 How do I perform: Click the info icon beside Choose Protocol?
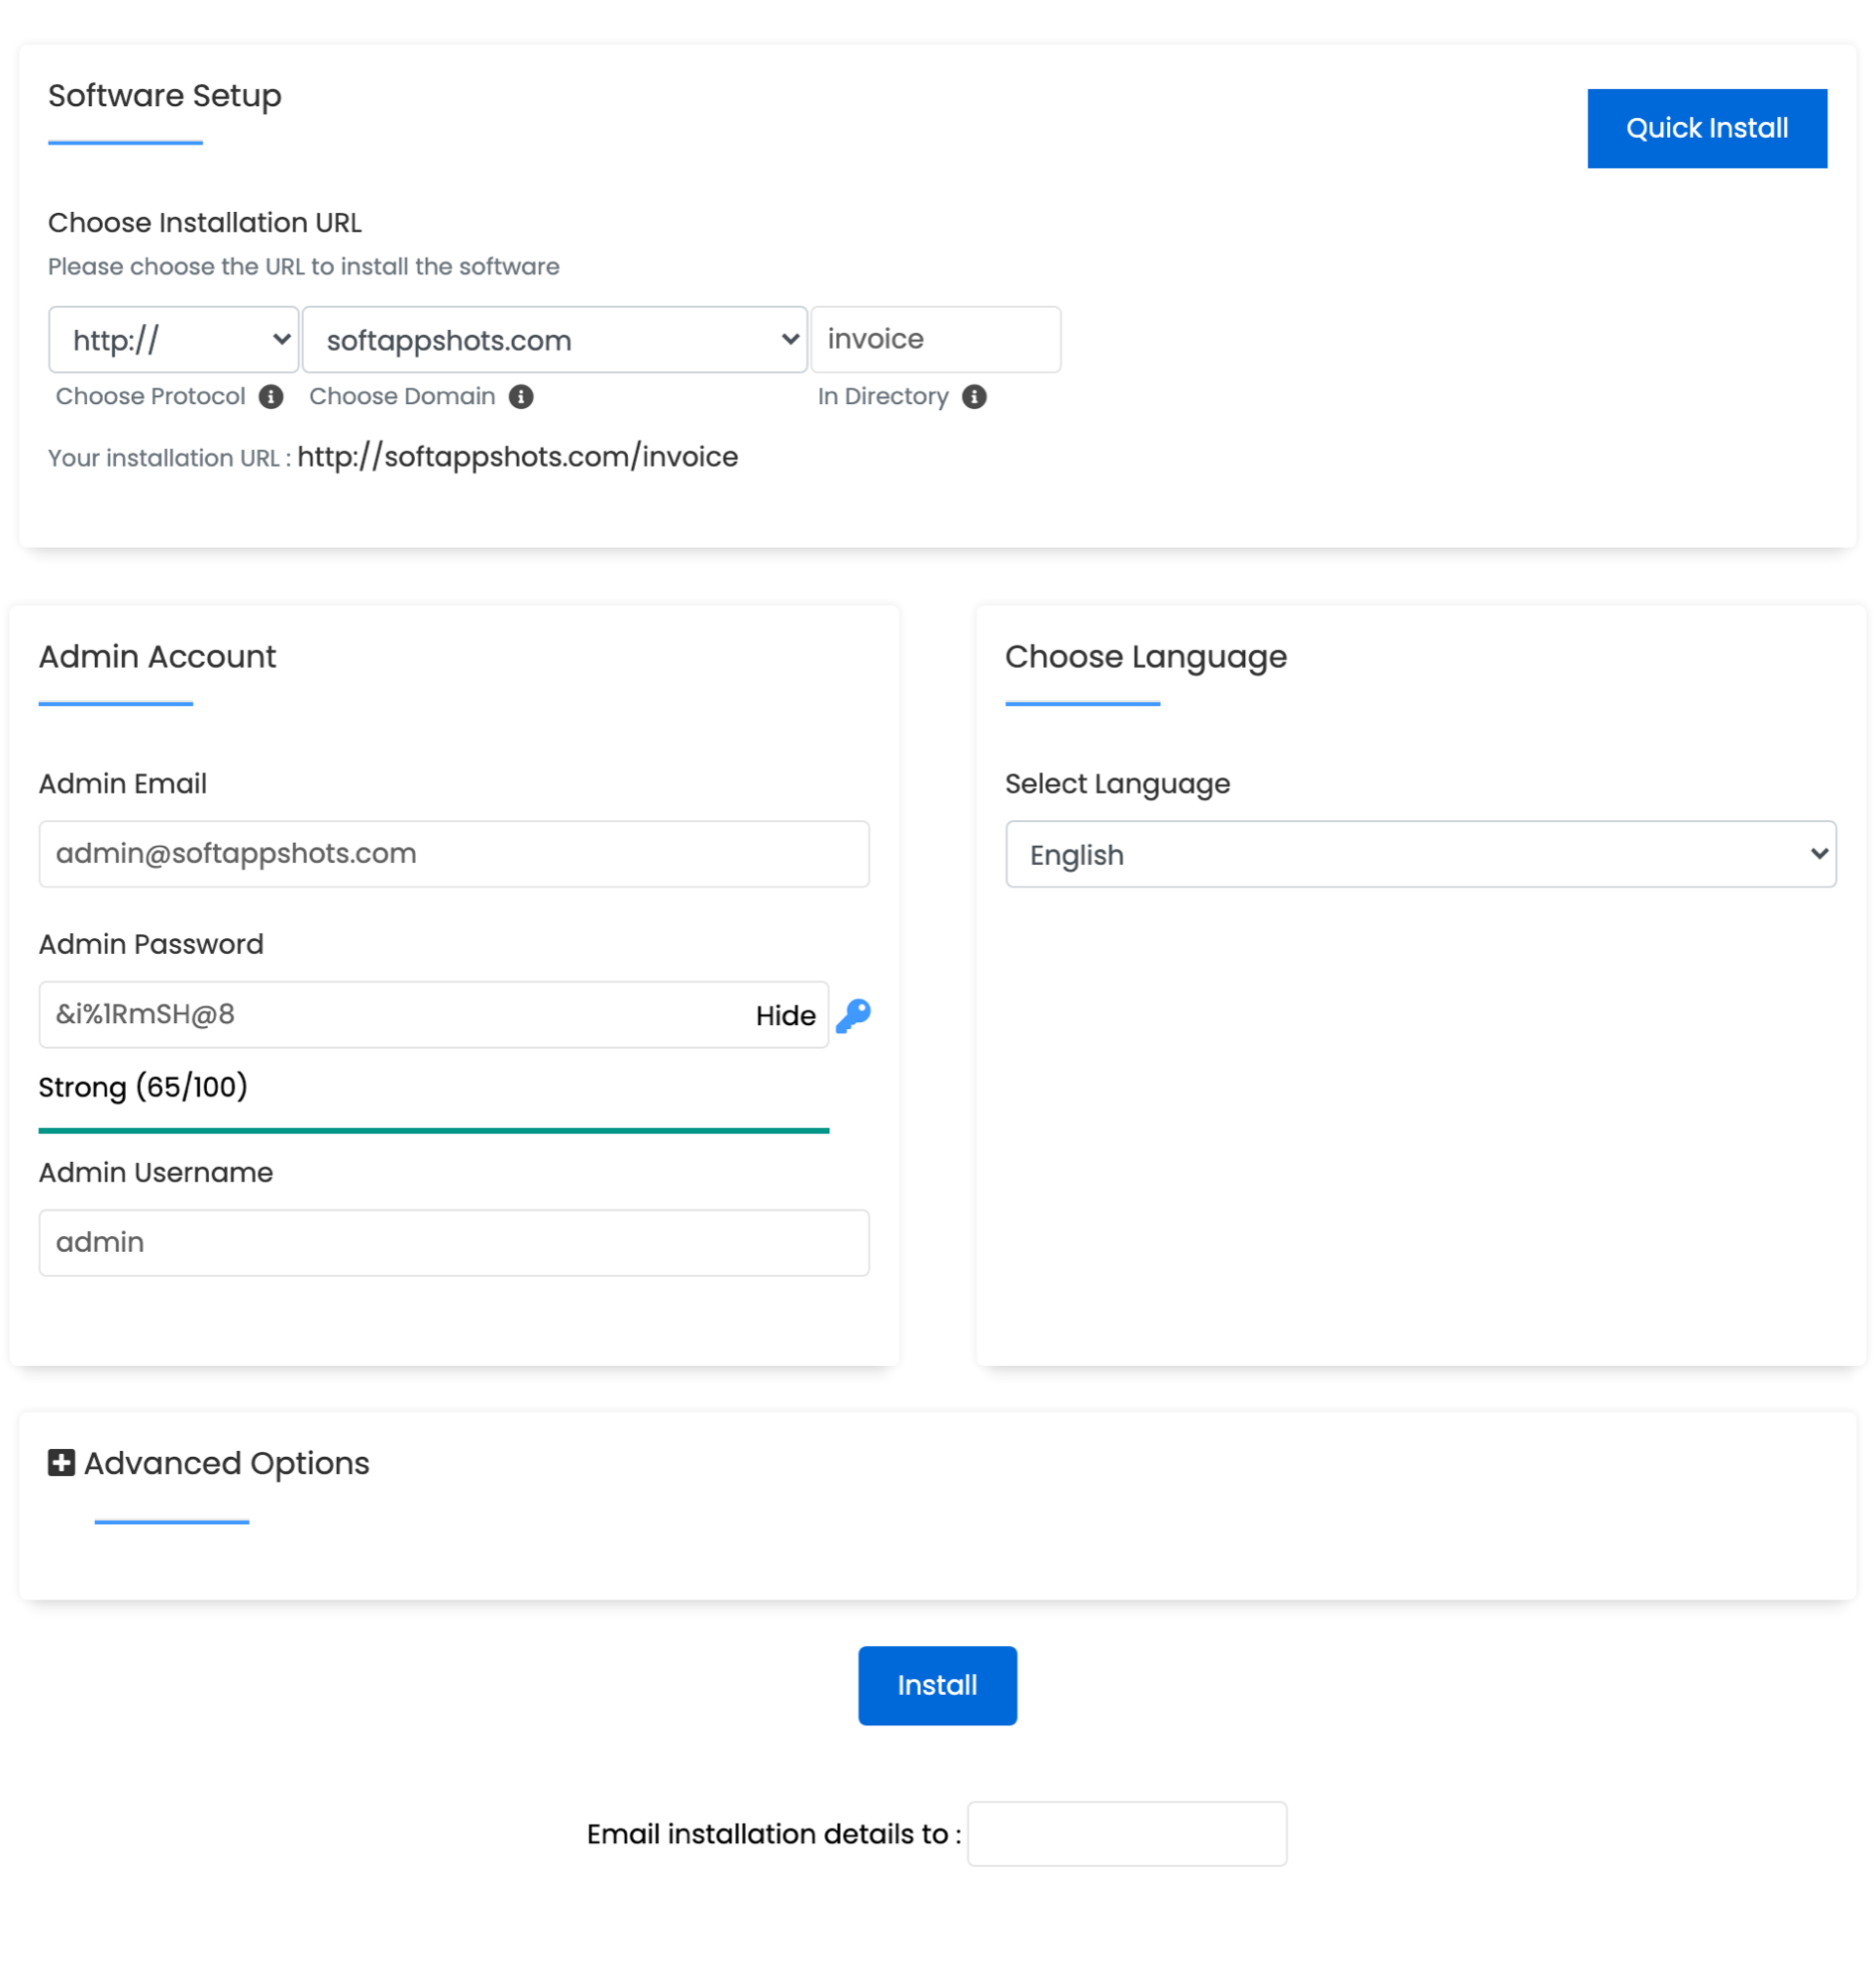[x=270, y=396]
